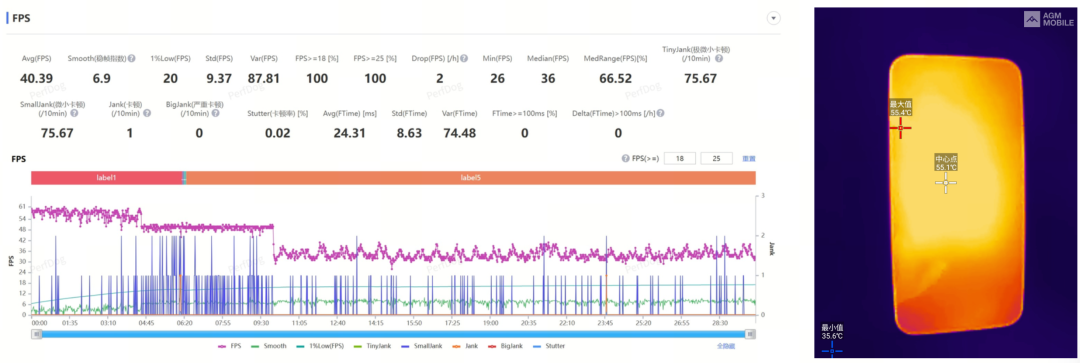1080x363 pixels.
Task: Click the 重置 reset link
Action: point(749,158)
